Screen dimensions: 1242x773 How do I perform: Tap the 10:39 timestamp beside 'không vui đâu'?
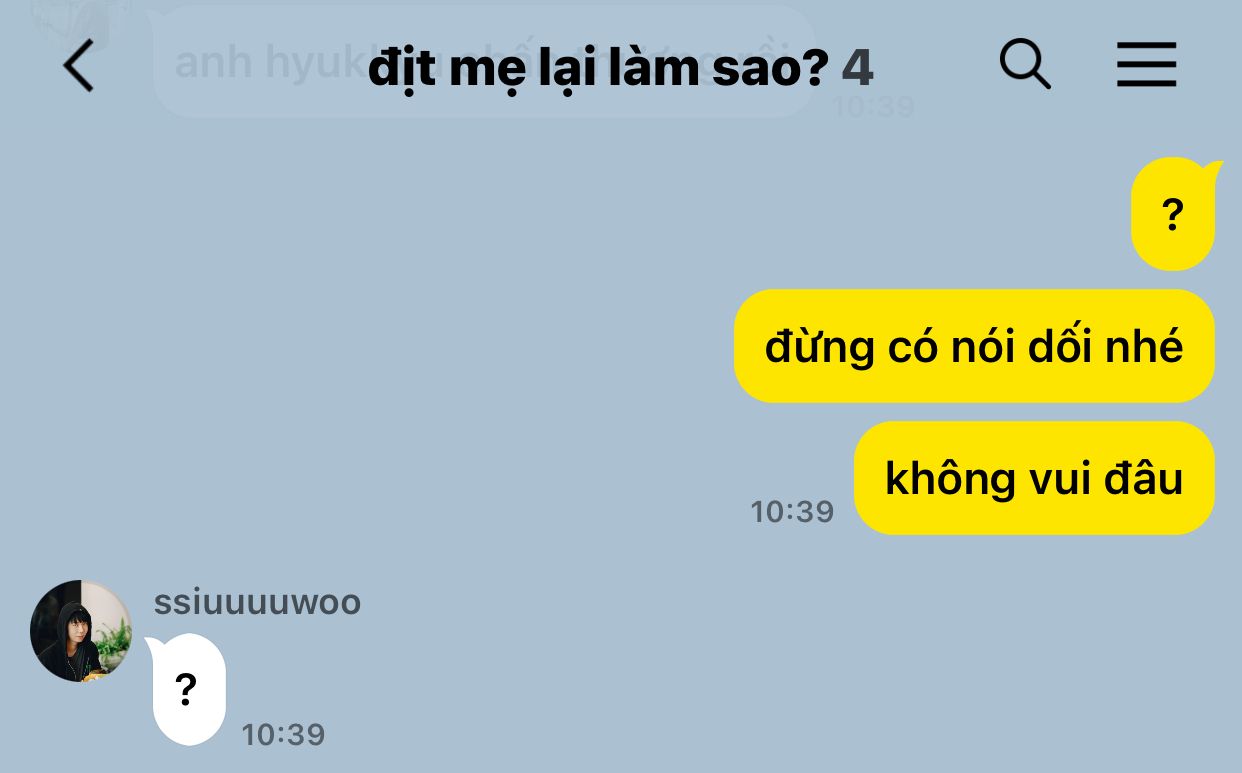coord(792,512)
